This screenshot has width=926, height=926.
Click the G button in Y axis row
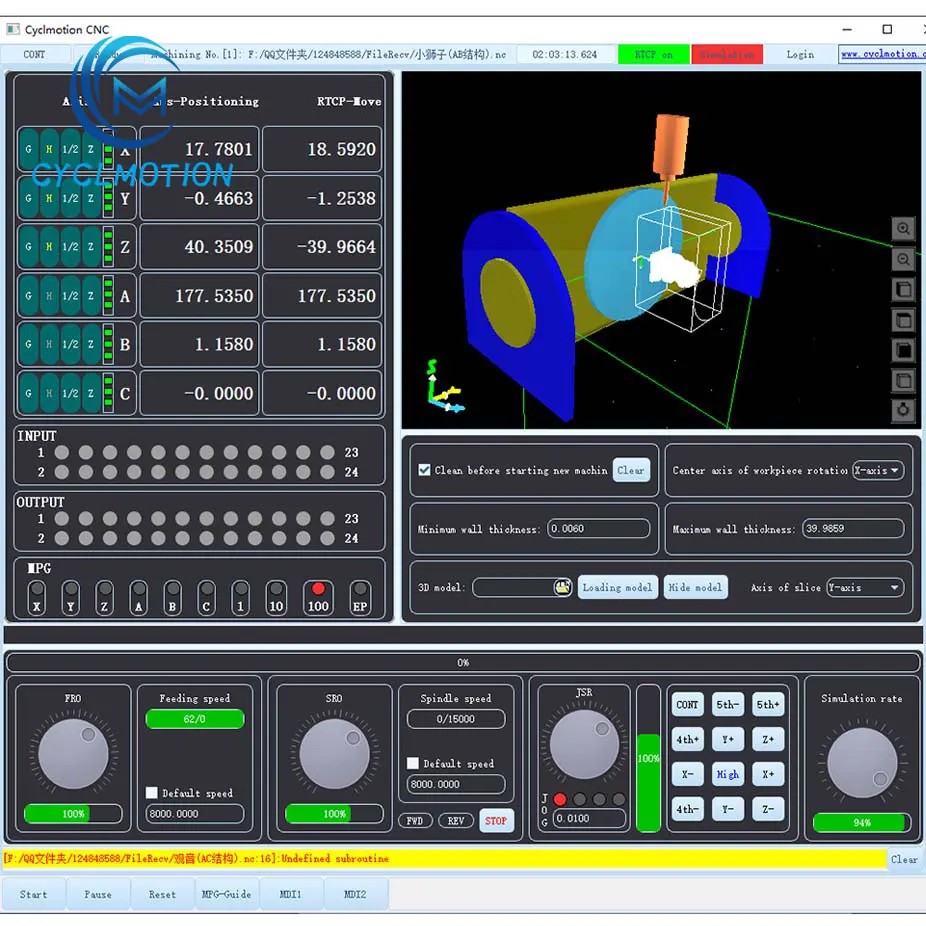click(28, 198)
